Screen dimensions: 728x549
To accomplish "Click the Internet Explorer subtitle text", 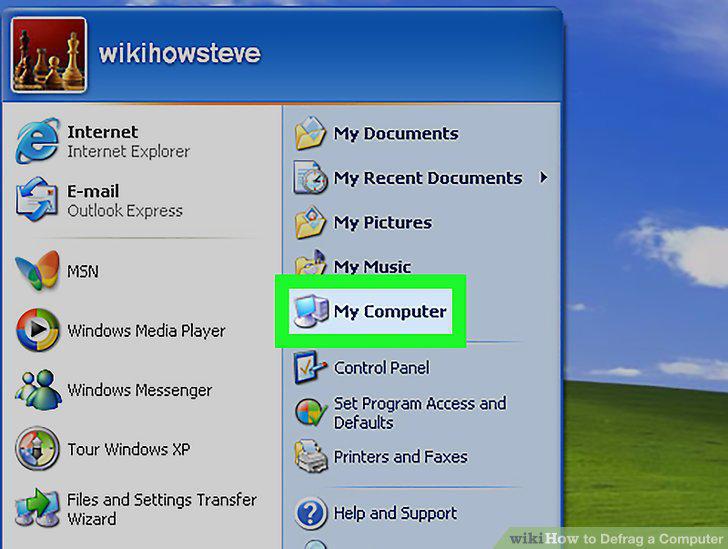I will [x=129, y=151].
